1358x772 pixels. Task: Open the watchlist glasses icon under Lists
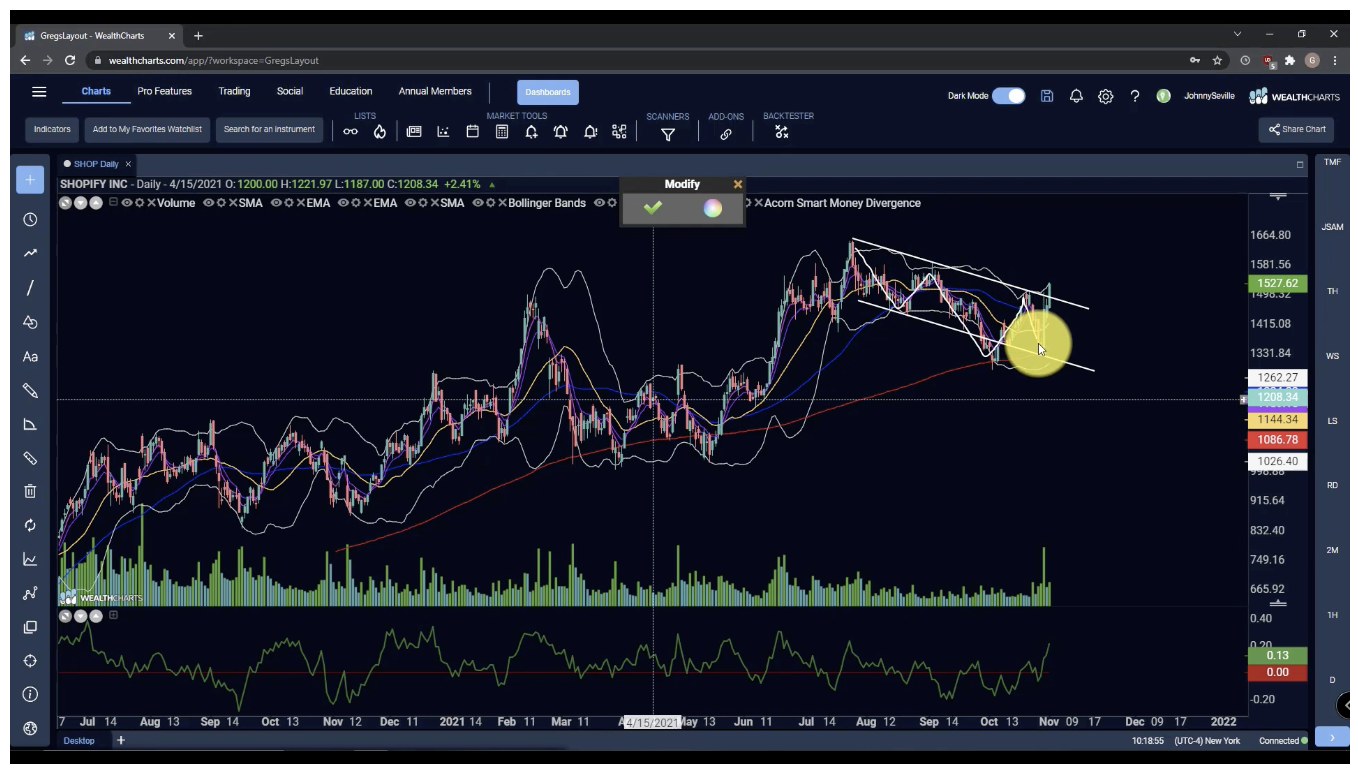coord(351,132)
